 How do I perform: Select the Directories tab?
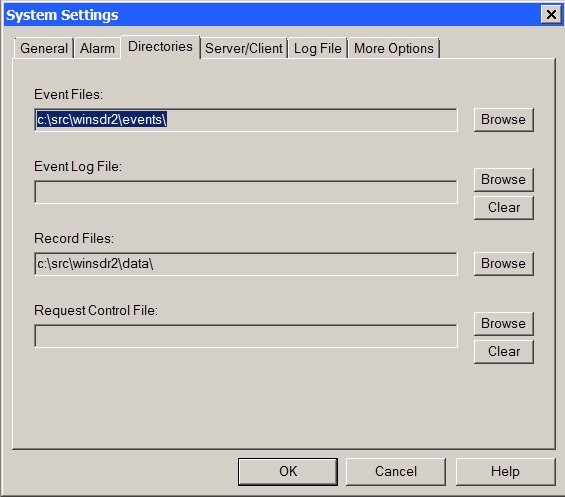pos(160,46)
